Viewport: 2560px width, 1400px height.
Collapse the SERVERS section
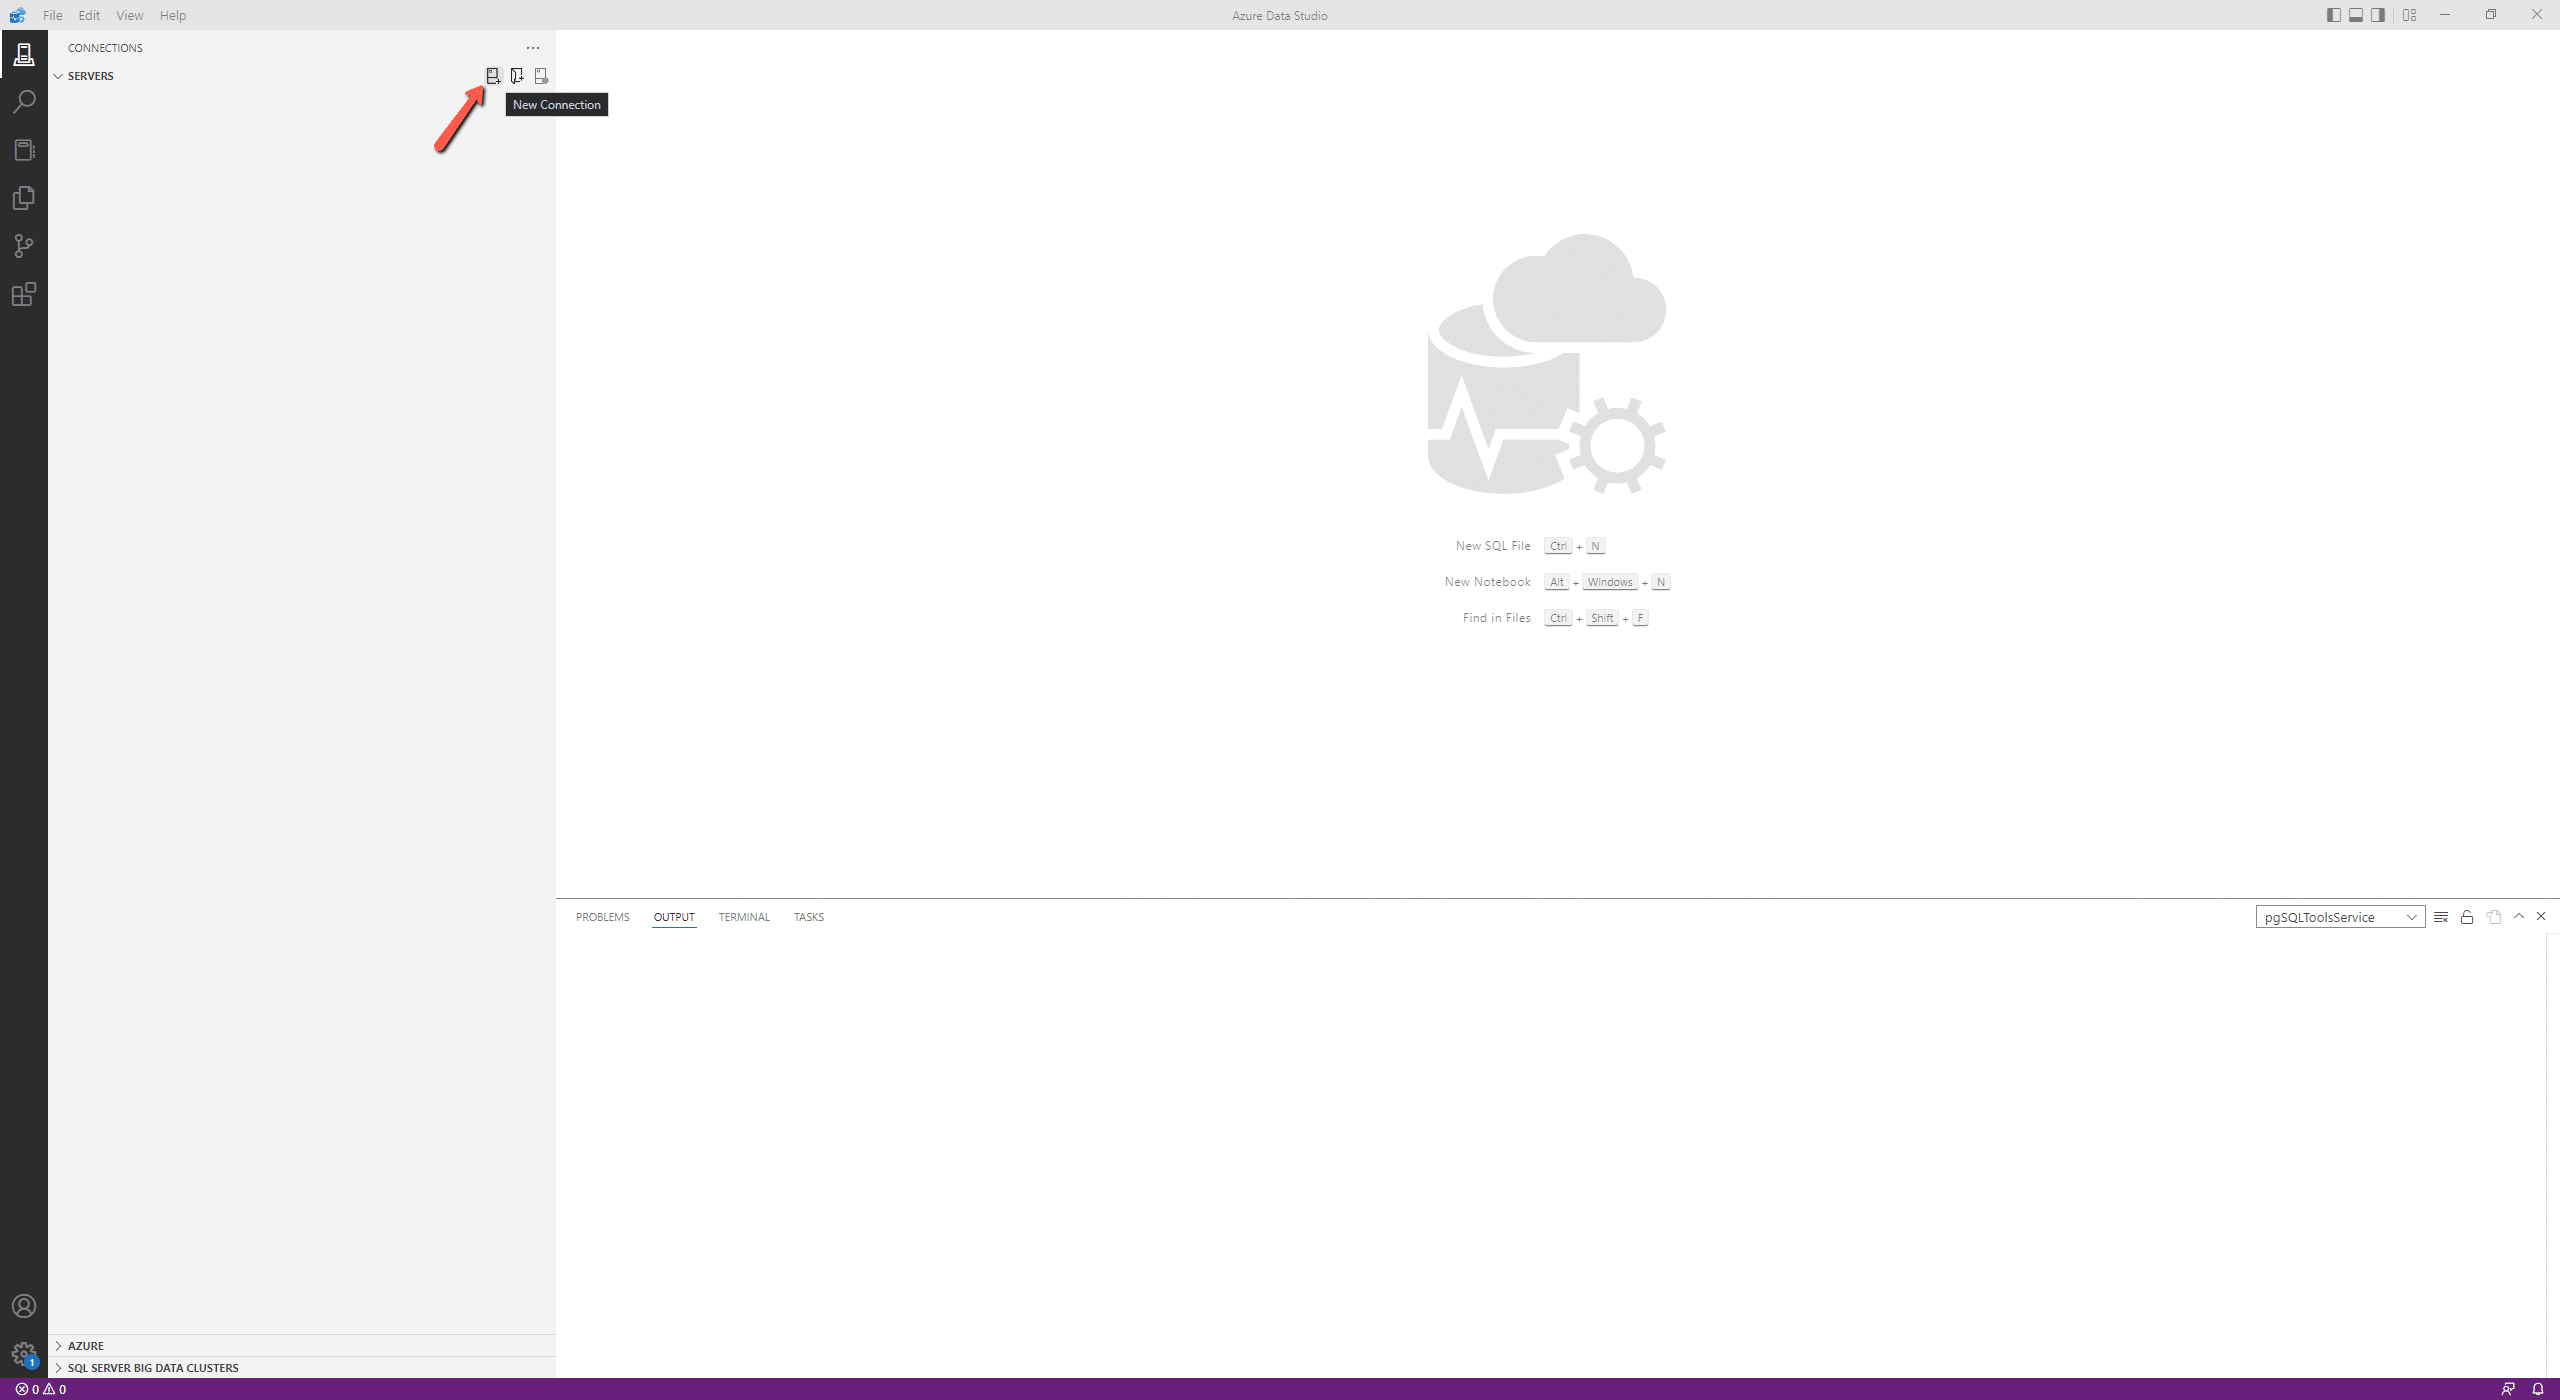[90, 76]
